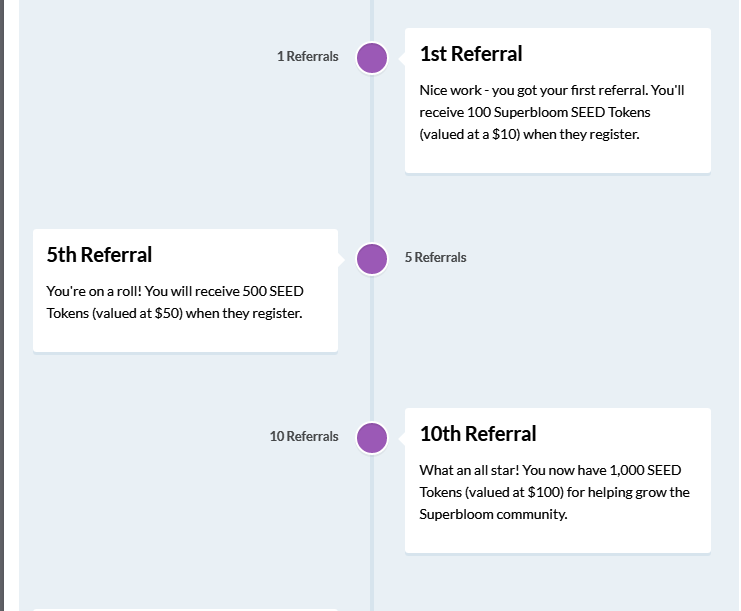Click the pointer arrow on 10th Referral card
741x611 pixels.
(402, 438)
